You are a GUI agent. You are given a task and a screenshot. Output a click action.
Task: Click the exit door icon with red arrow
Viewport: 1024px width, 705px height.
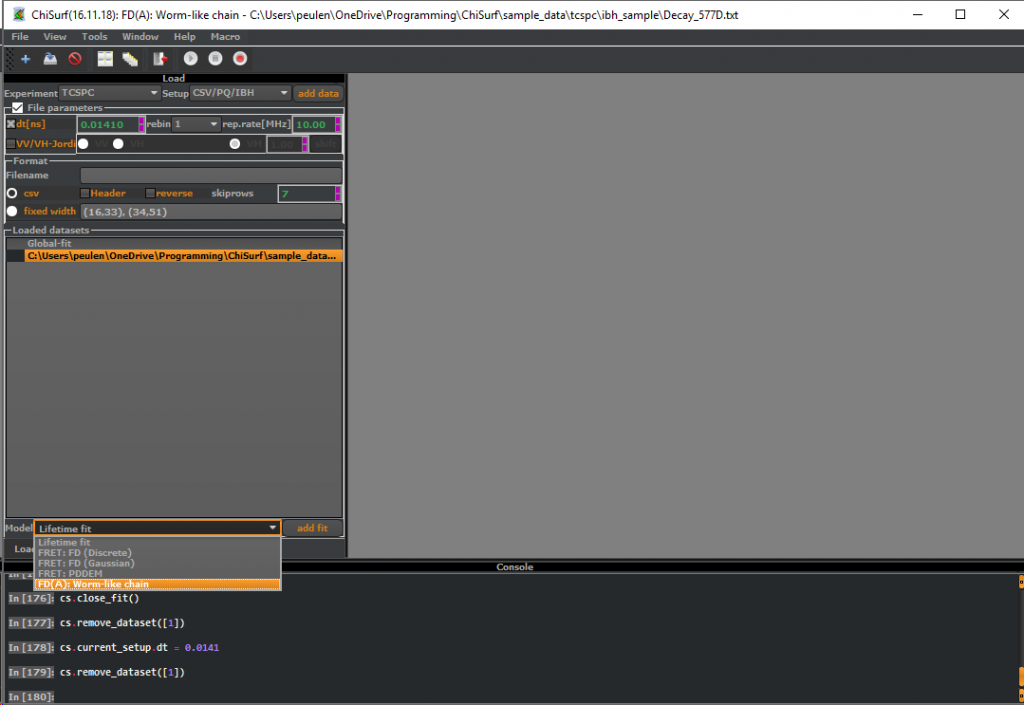point(158,59)
